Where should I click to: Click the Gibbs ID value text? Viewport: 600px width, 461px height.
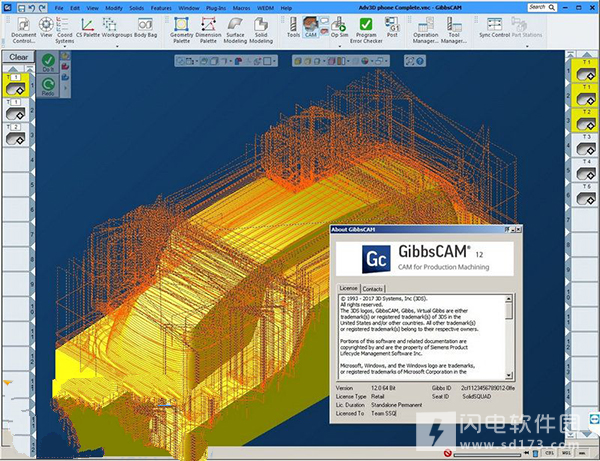pos(488,388)
